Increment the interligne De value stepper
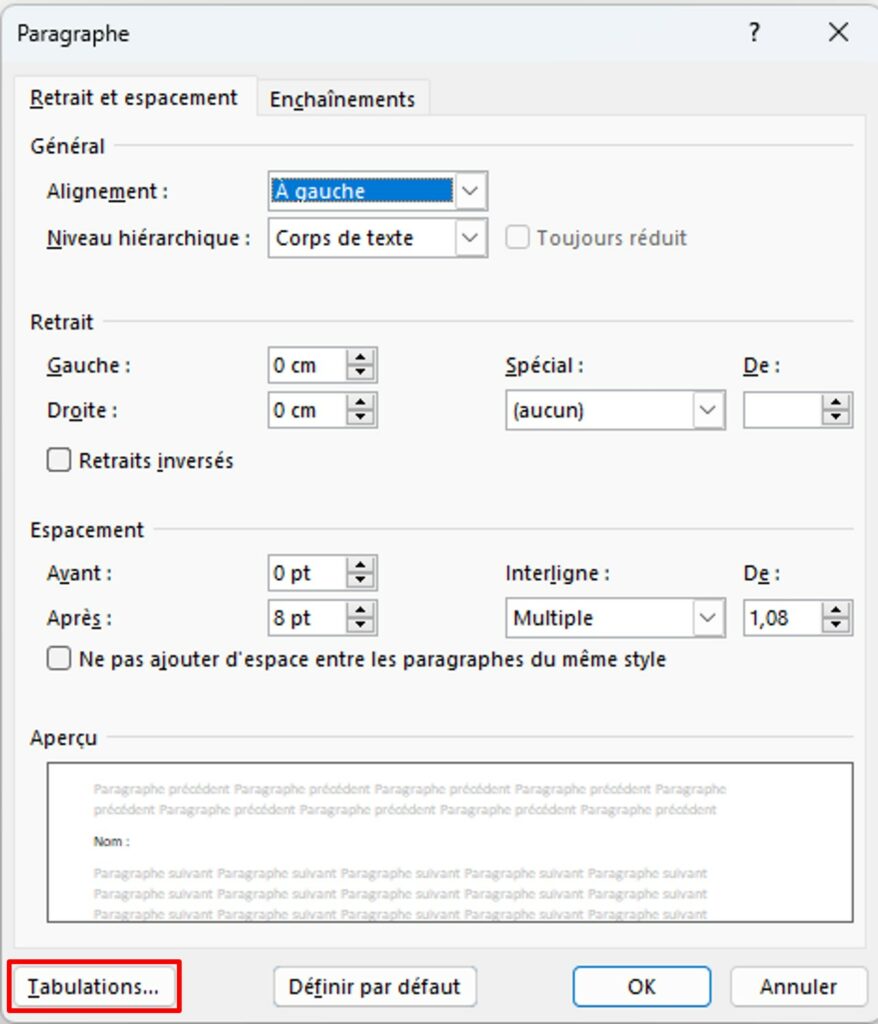This screenshot has height=1024, width=878. (x=836, y=612)
